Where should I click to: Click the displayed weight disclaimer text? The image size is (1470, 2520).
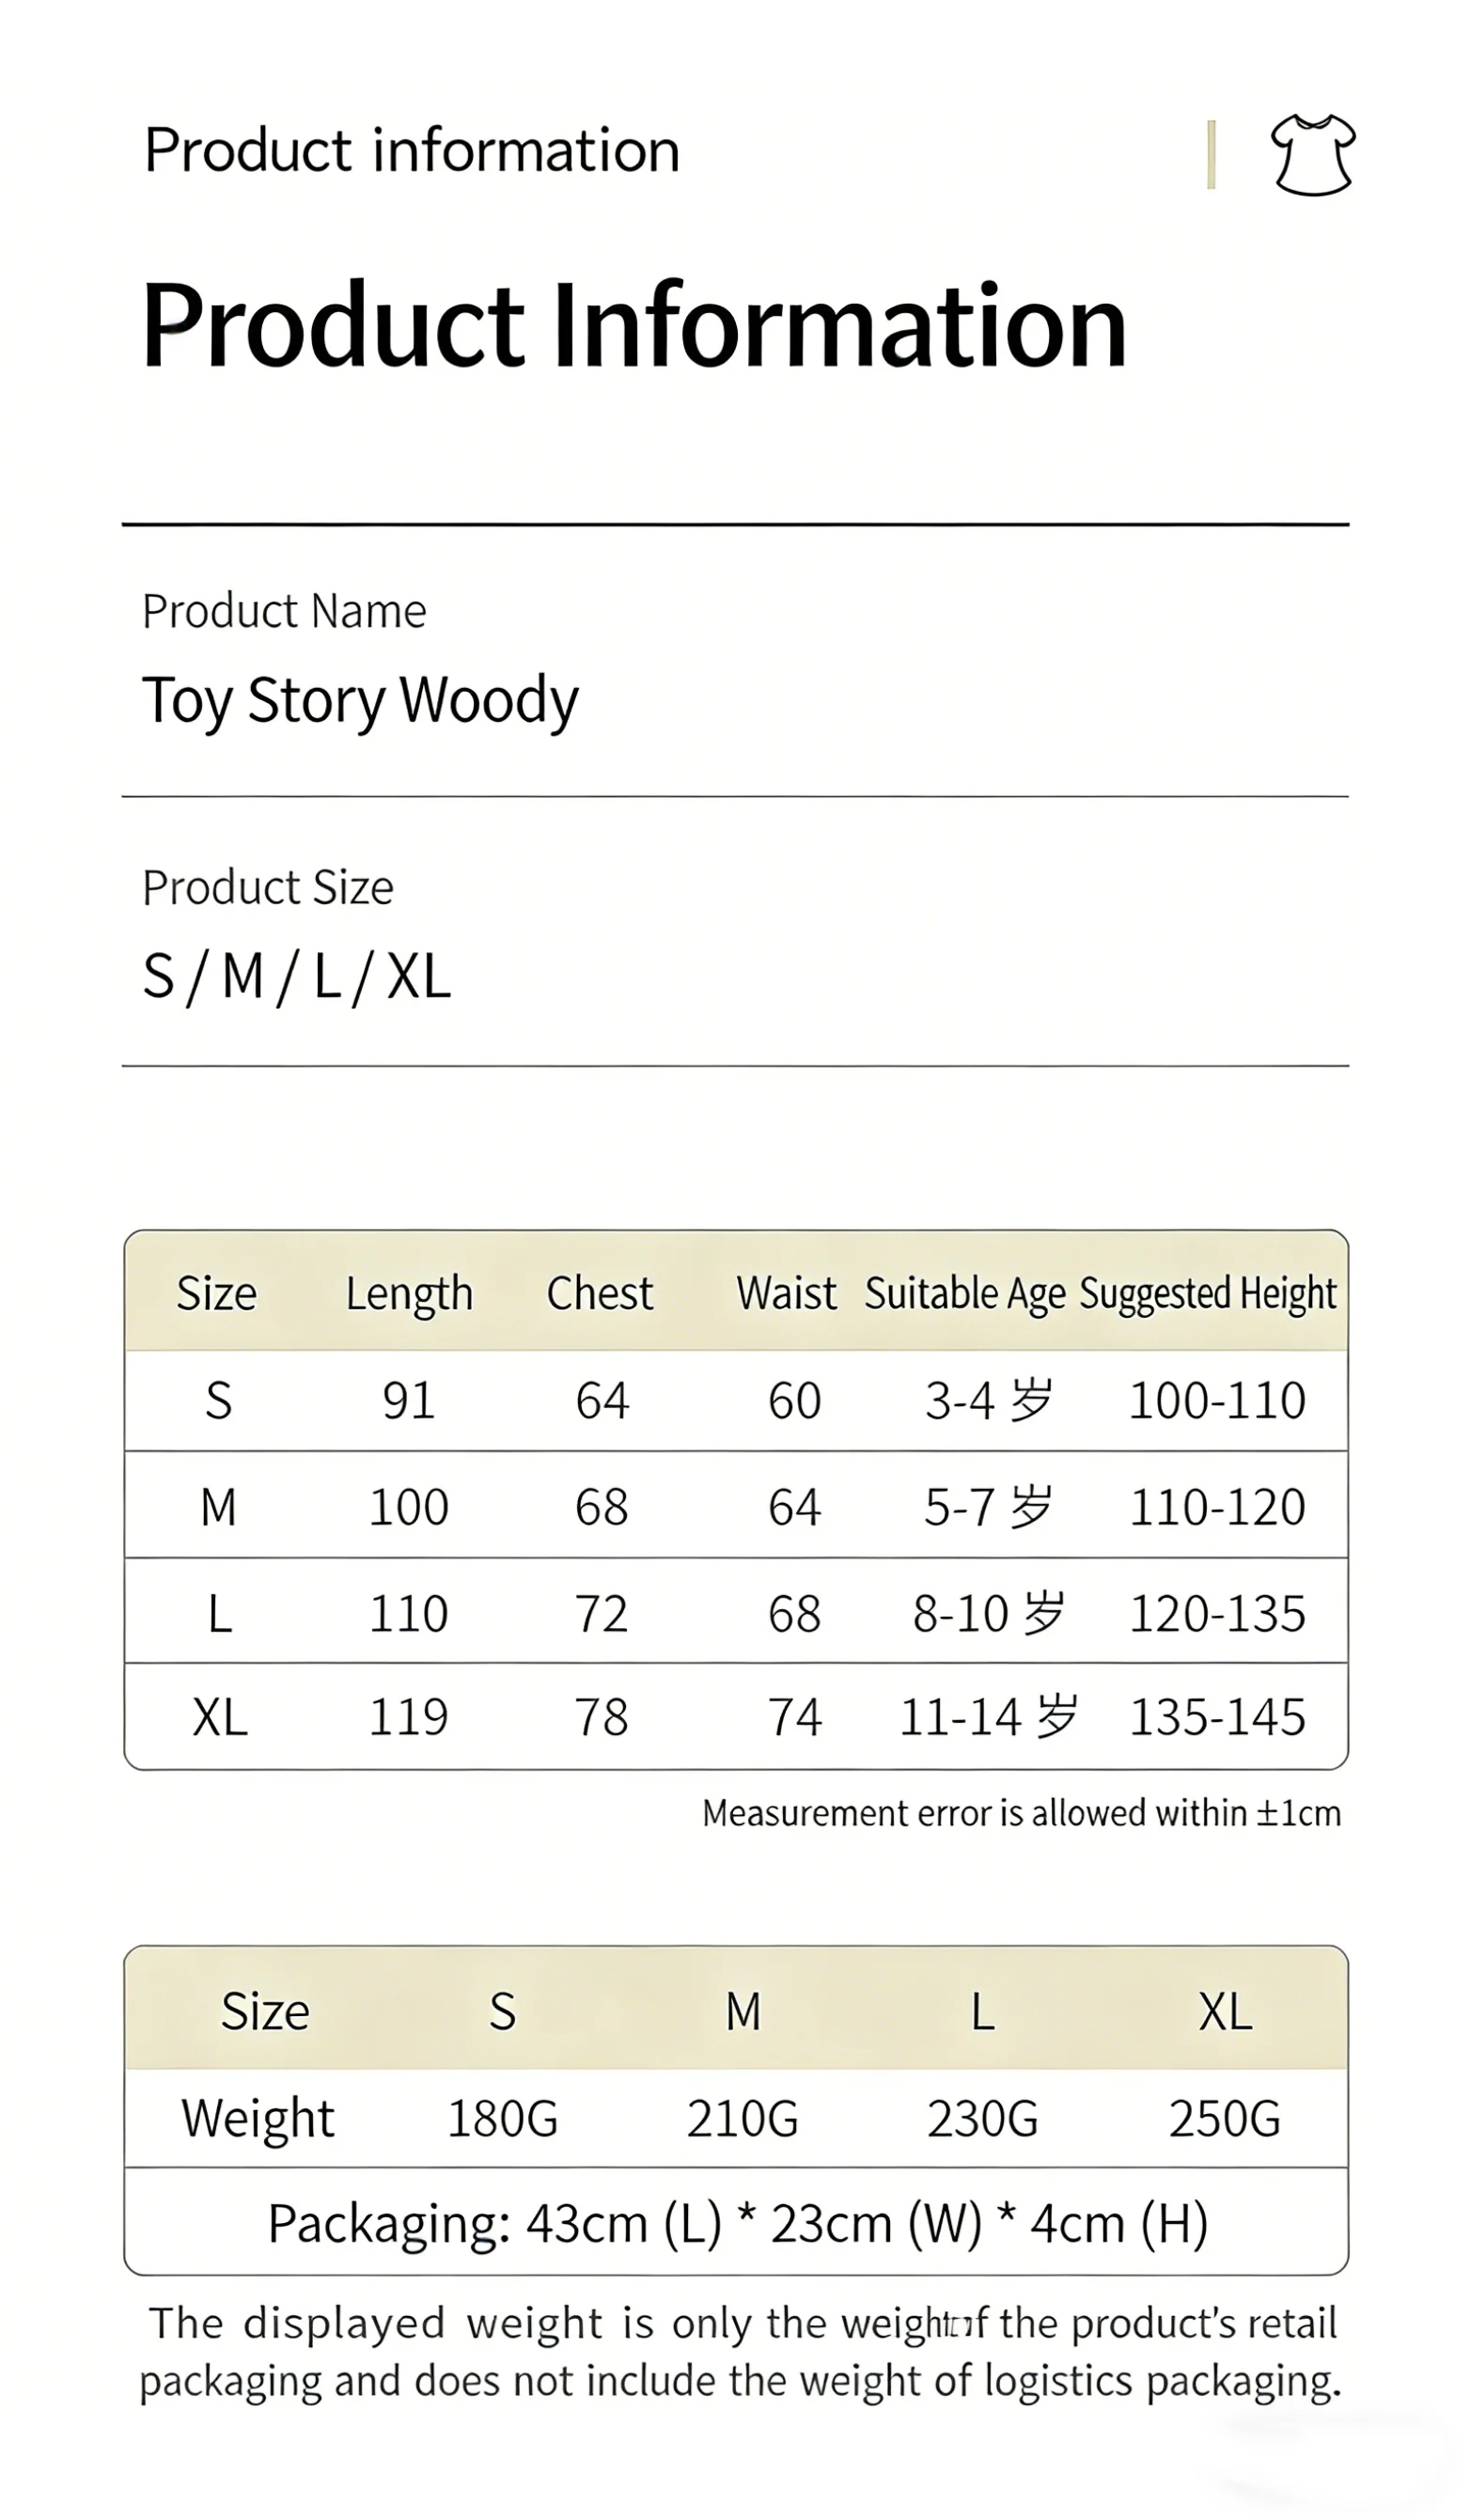(x=739, y=2352)
